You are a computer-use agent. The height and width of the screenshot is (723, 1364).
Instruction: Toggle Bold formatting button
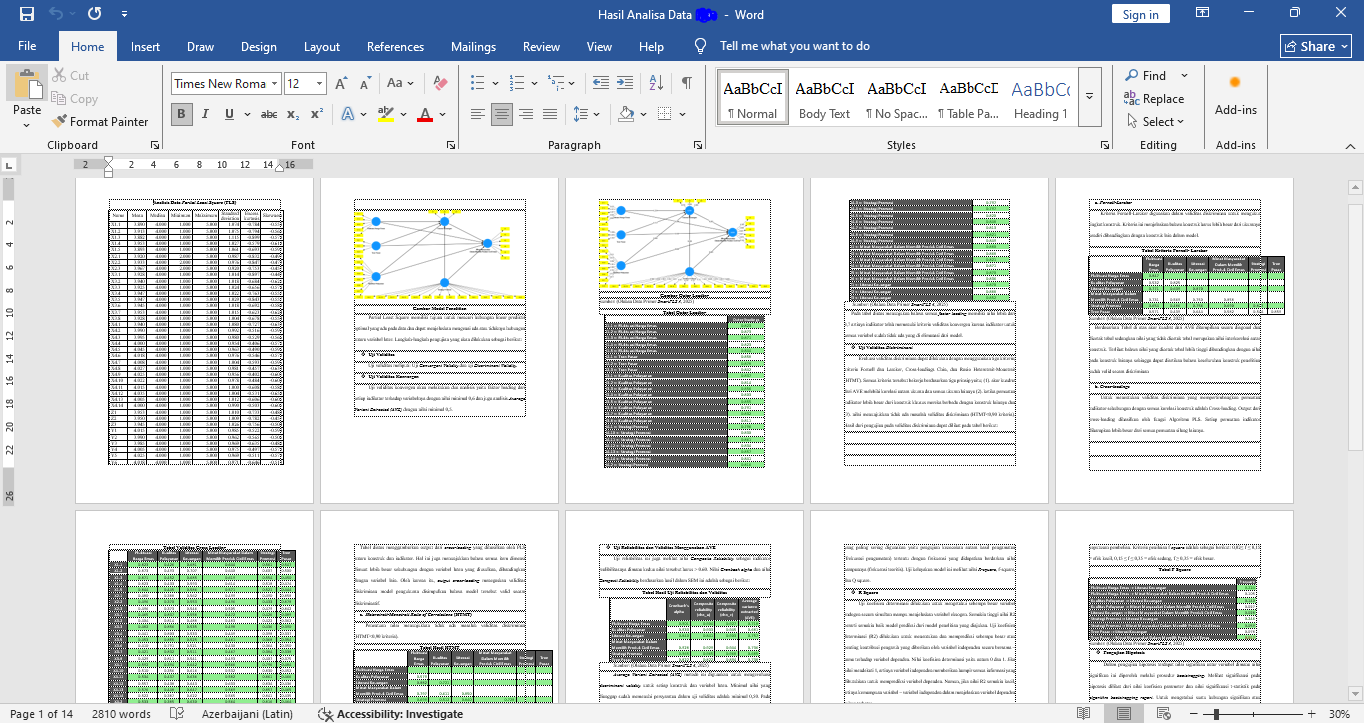[181, 114]
